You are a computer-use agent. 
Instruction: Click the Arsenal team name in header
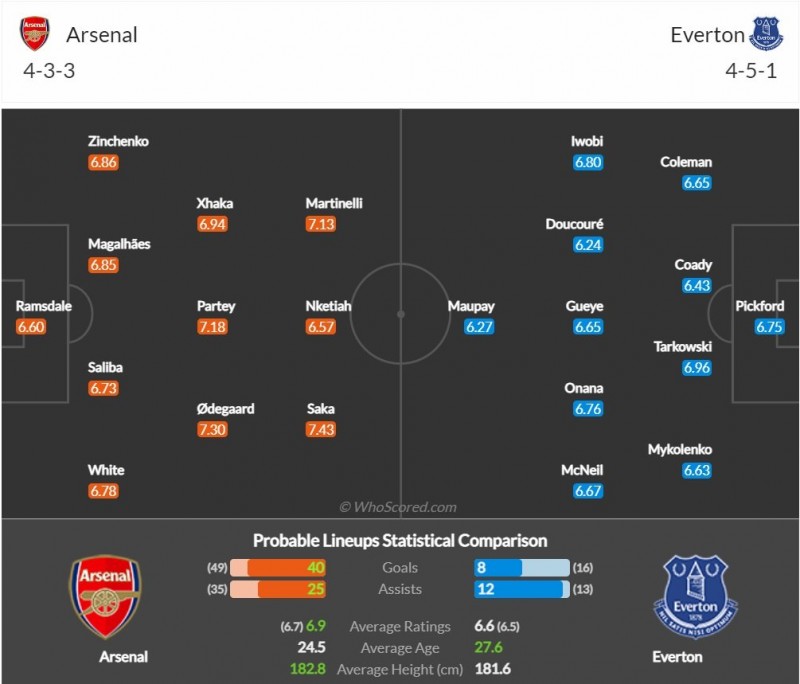pos(102,35)
